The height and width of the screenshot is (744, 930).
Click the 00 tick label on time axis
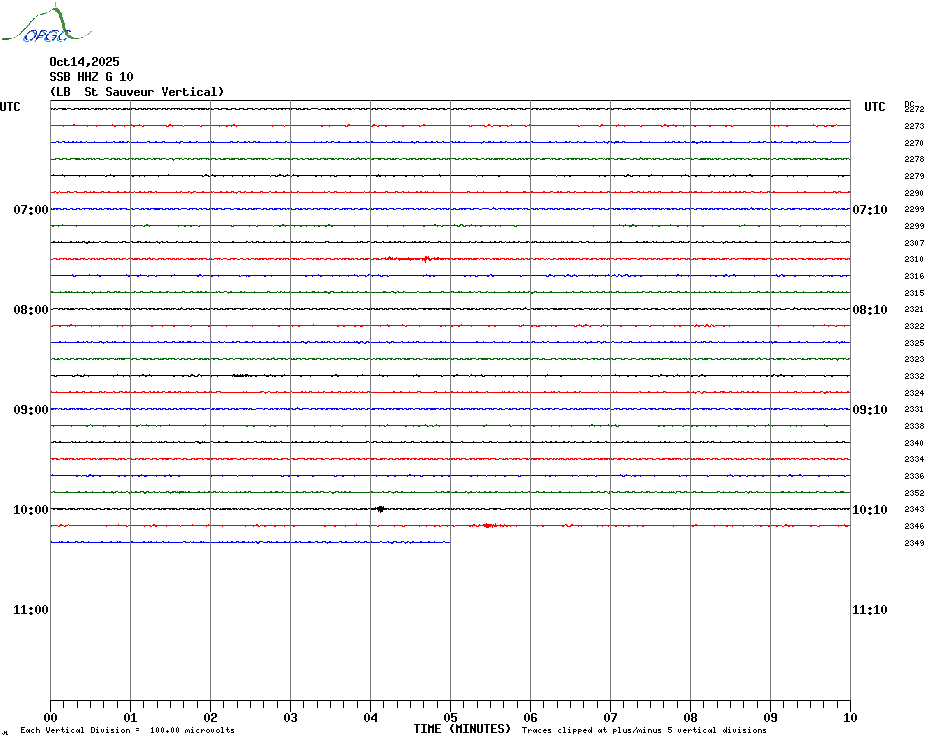[x=50, y=717]
